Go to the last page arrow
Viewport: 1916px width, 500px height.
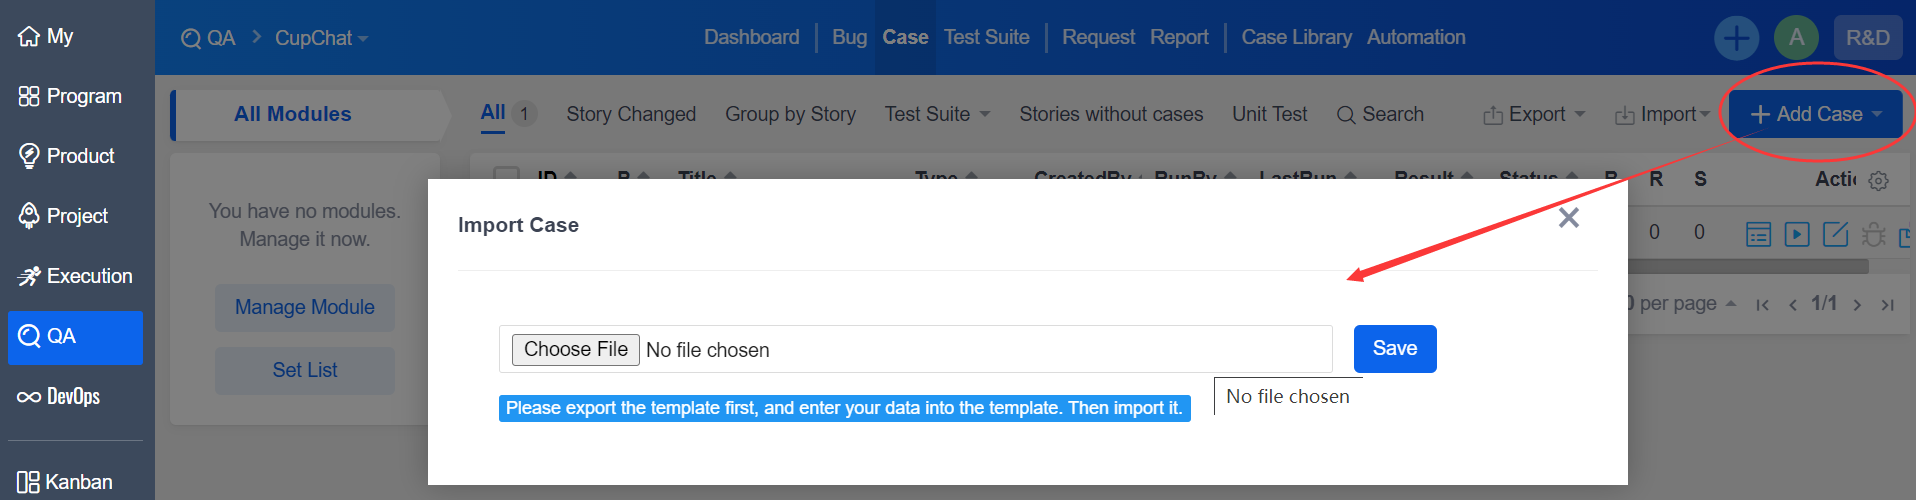tap(1887, 305)
